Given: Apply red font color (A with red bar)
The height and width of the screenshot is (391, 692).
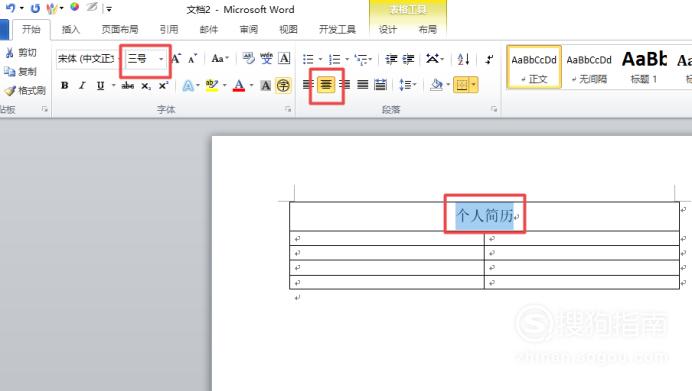Looking at the screenshot, I should (x=239, y=85).
